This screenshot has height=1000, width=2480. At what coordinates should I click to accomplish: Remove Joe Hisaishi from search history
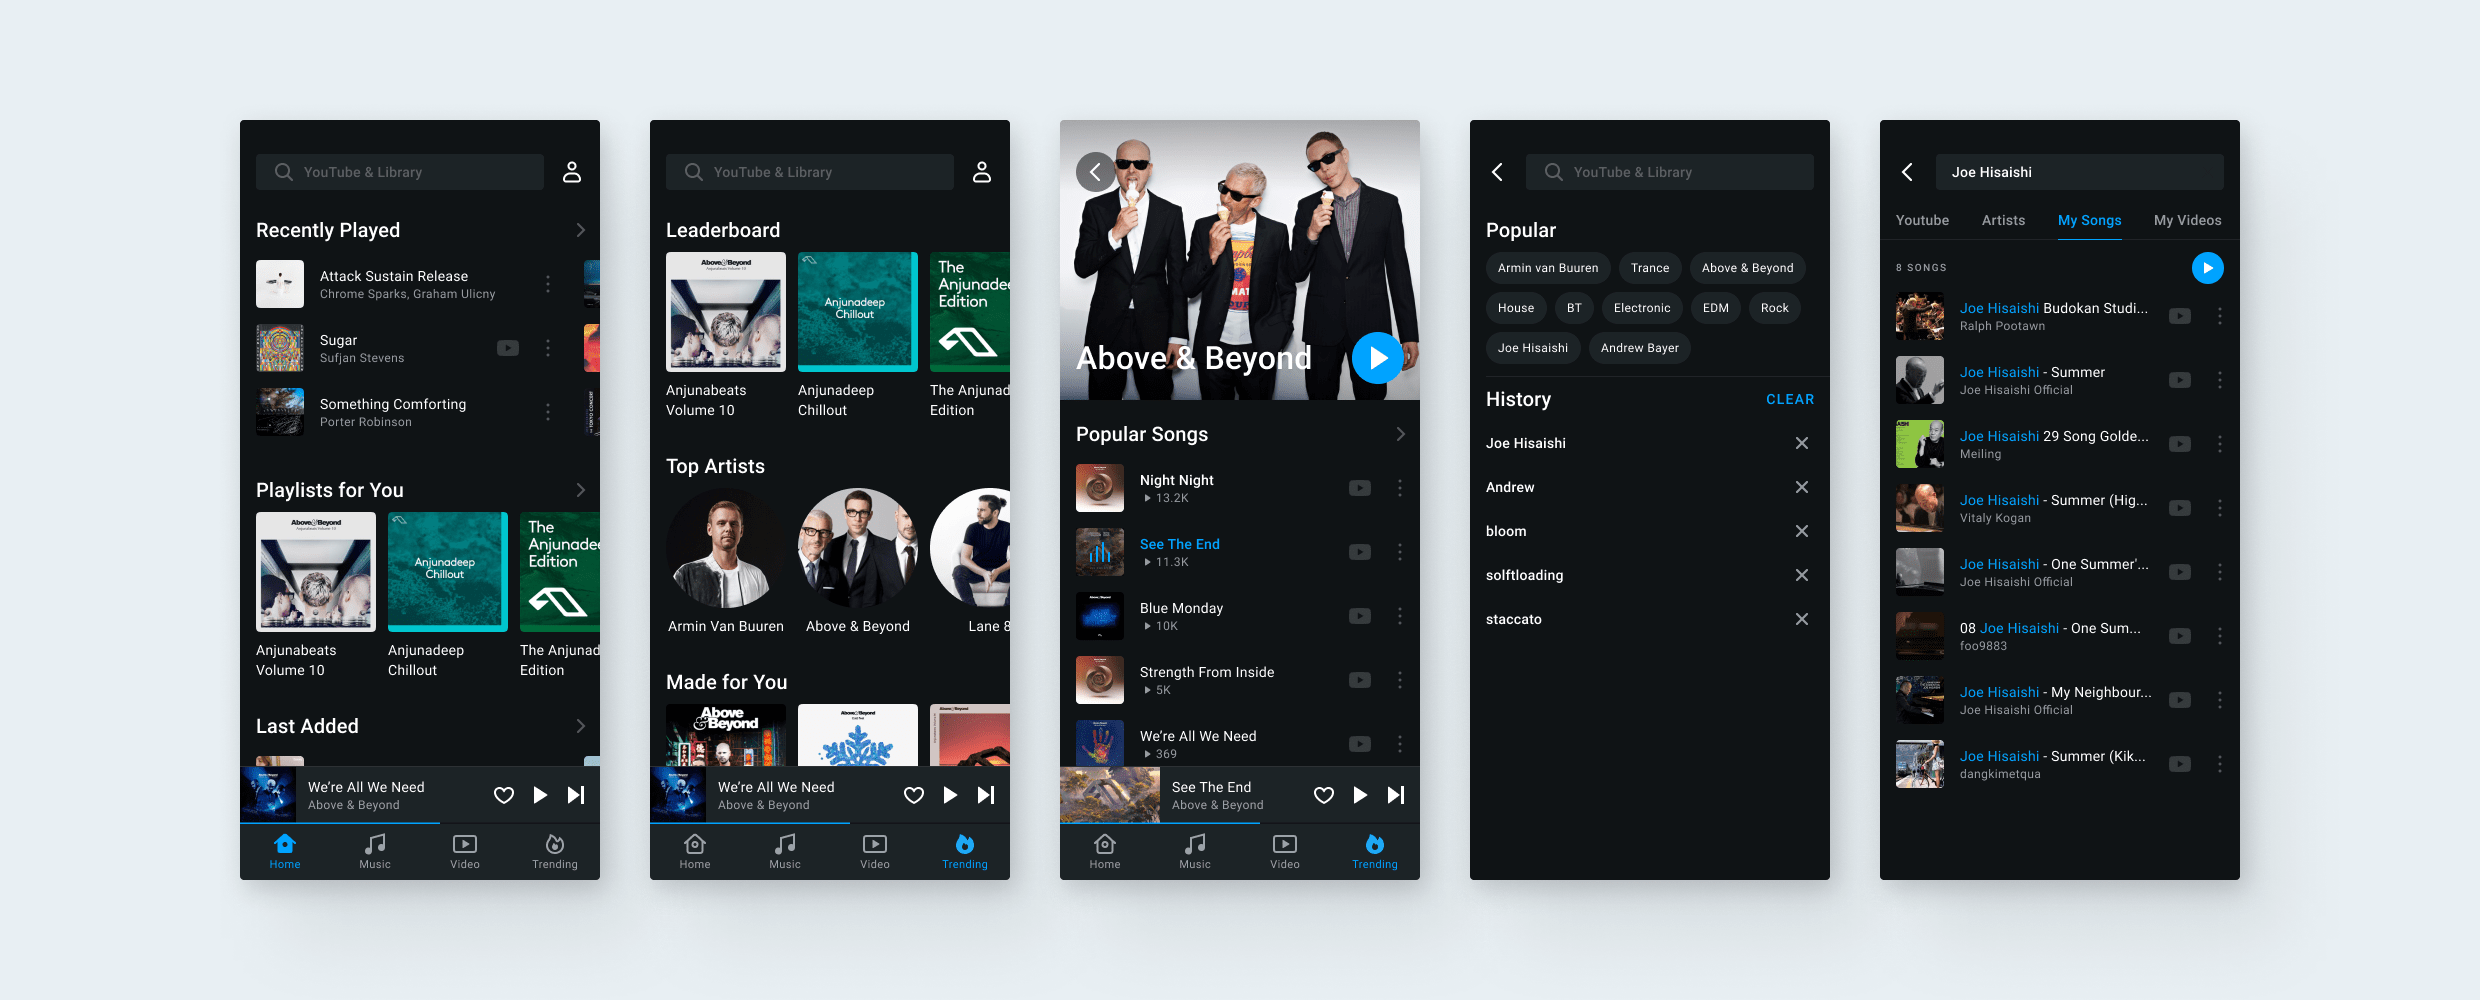(1802, 443)
